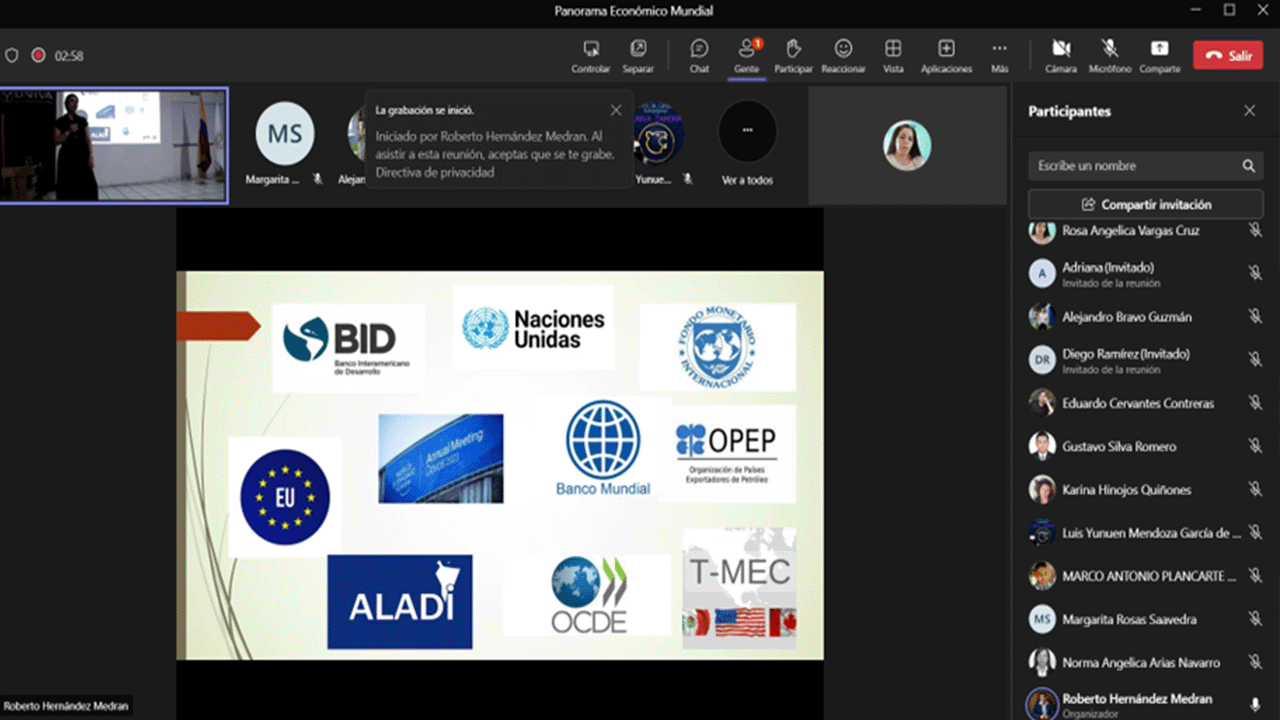Screen dimensions: 1280x720
Task: Click Diego Ramírez (Invitado) mic icon
Action: click(x=1255, y=360)
